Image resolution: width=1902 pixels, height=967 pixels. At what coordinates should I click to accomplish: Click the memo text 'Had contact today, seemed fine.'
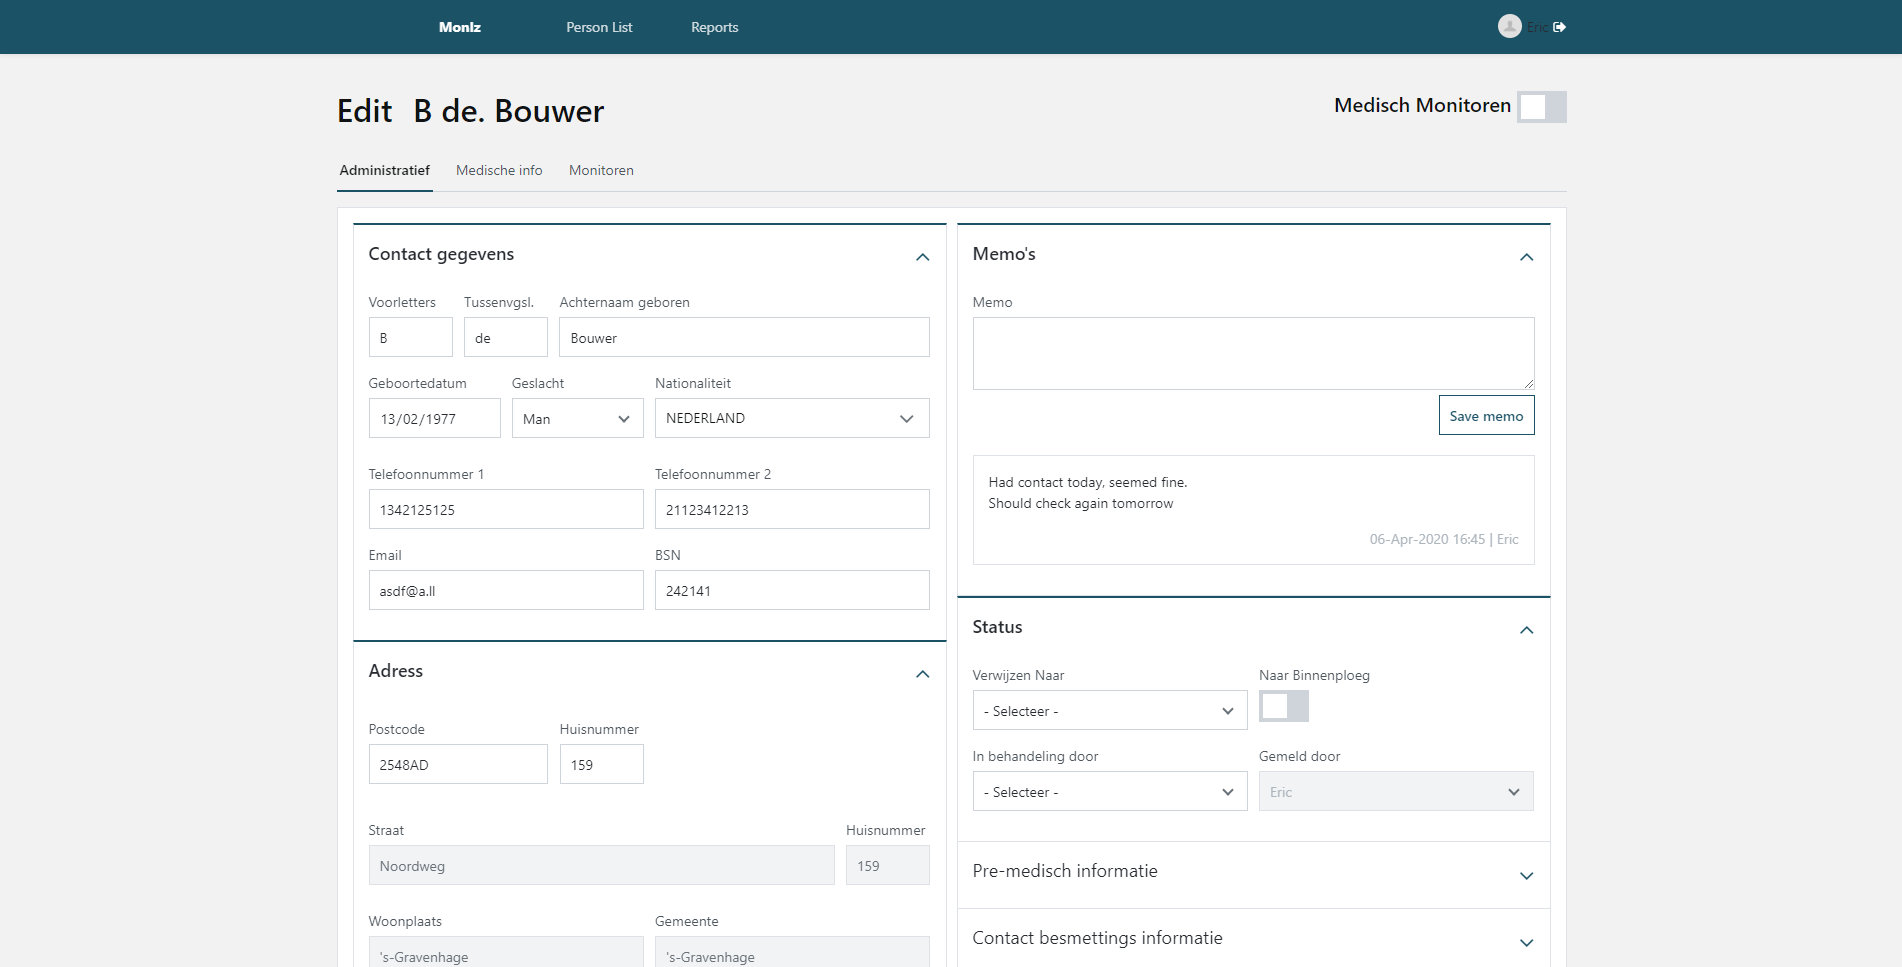(x=1088, y=482)
